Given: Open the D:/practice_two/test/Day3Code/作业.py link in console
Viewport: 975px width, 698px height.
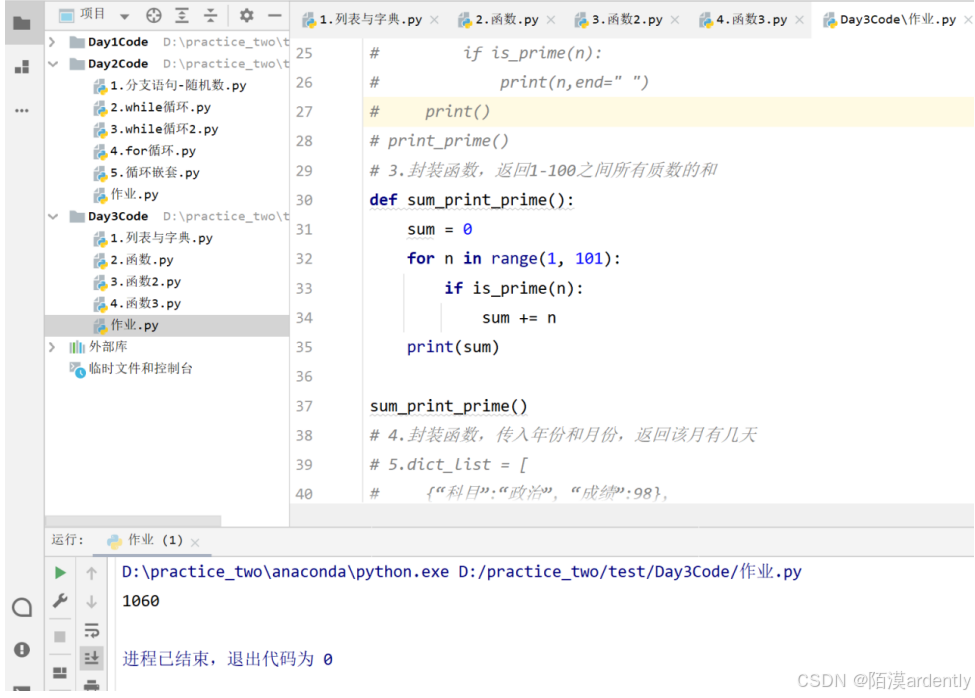Looking at the screenshot, I should coord(630,572).
